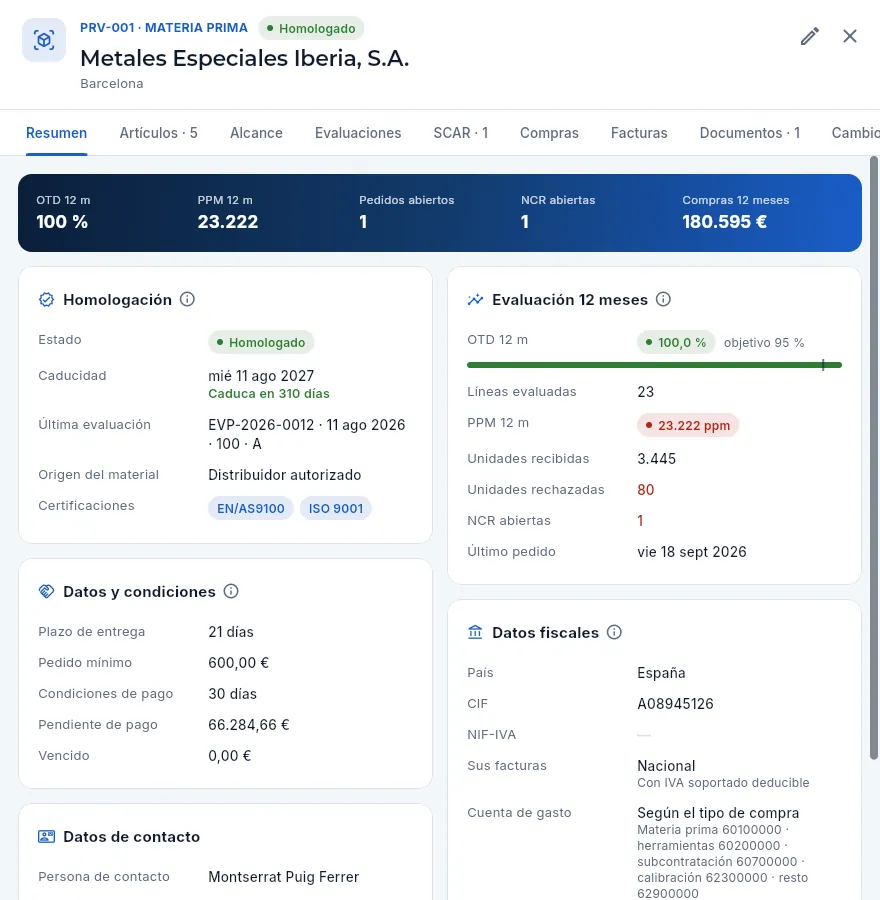Click the Pendiente de pago amount 66.284,66 €
880x900 pixels.
pyautogui.click(x=249, y=724)
